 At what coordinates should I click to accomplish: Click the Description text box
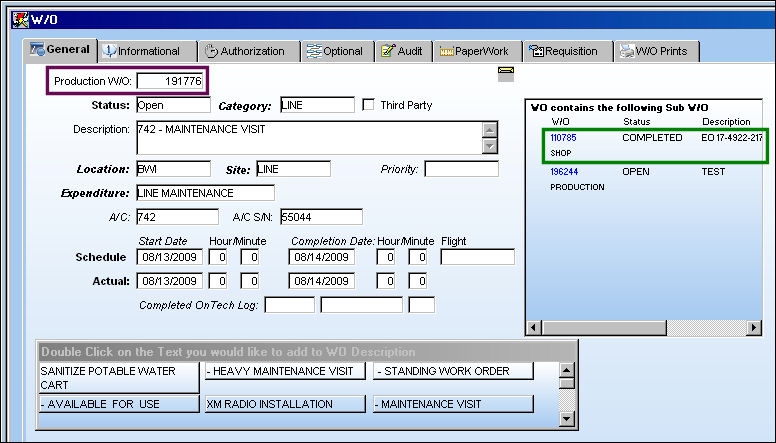click(309, 138)
